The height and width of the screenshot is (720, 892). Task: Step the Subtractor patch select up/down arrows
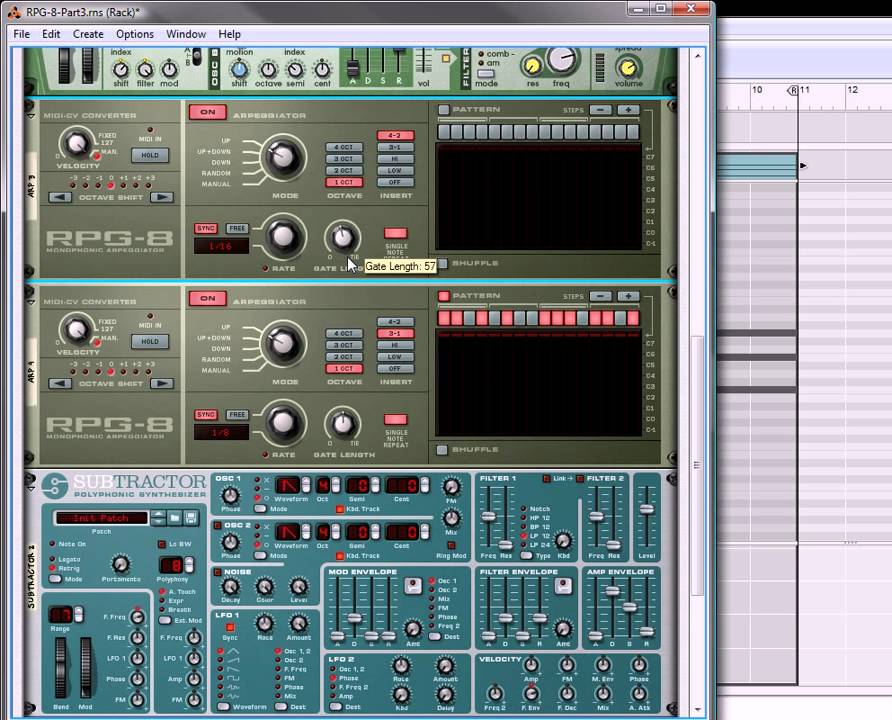[159, 518]
